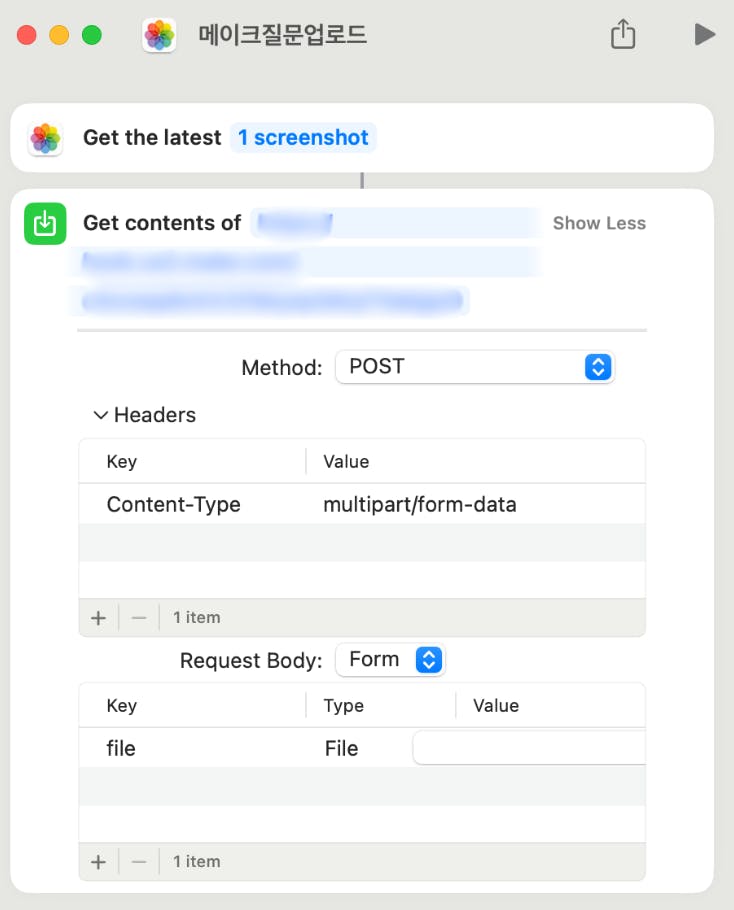Click the file value input field

tap(529, 748)
